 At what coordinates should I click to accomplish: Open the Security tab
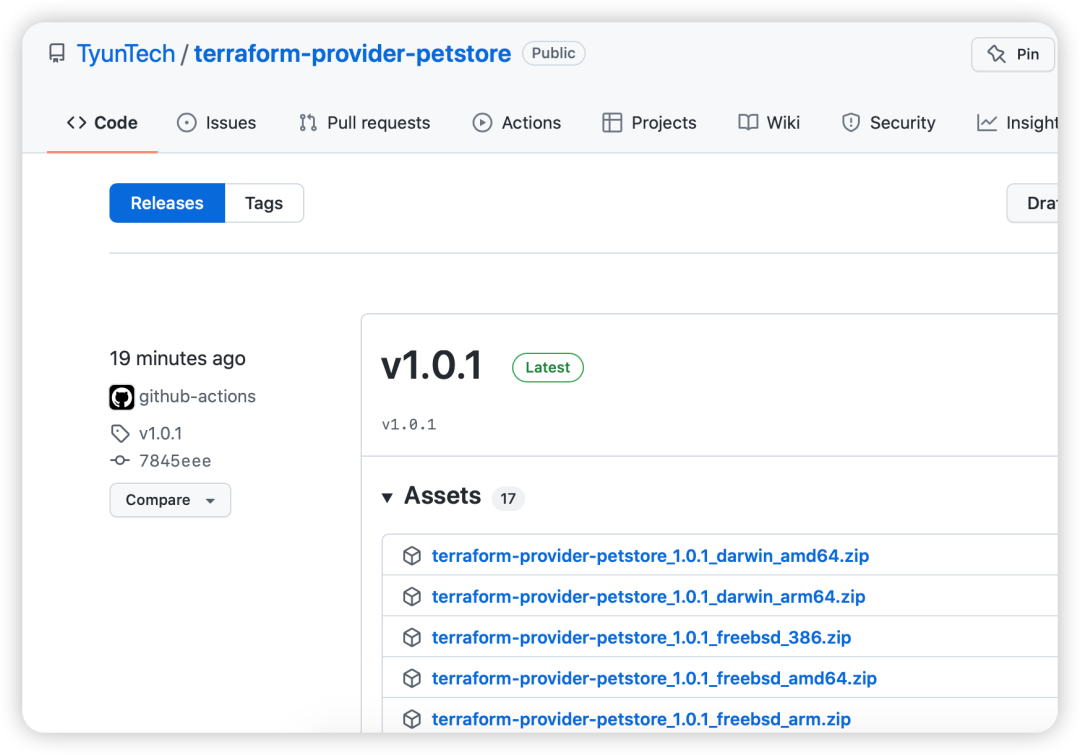point(889,123)
